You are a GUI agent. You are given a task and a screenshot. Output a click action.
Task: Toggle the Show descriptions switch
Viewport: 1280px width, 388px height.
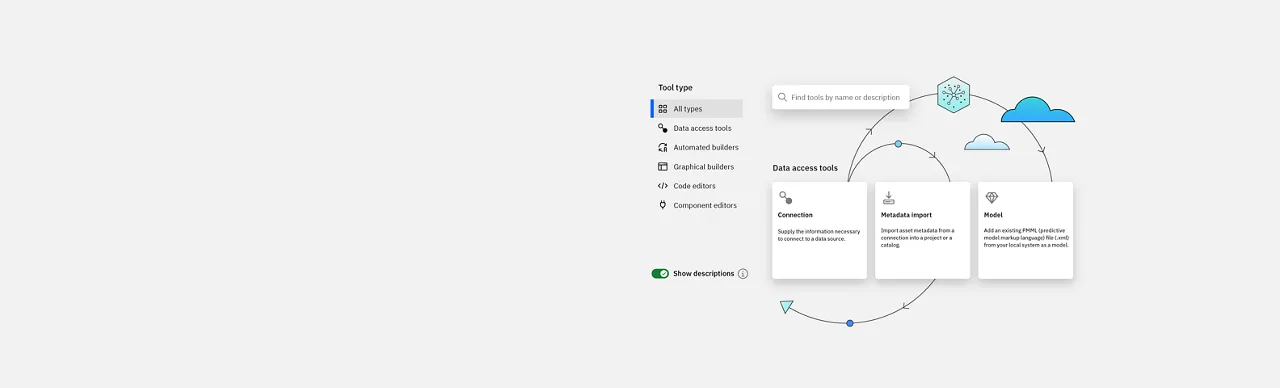[x=660, y=273]
